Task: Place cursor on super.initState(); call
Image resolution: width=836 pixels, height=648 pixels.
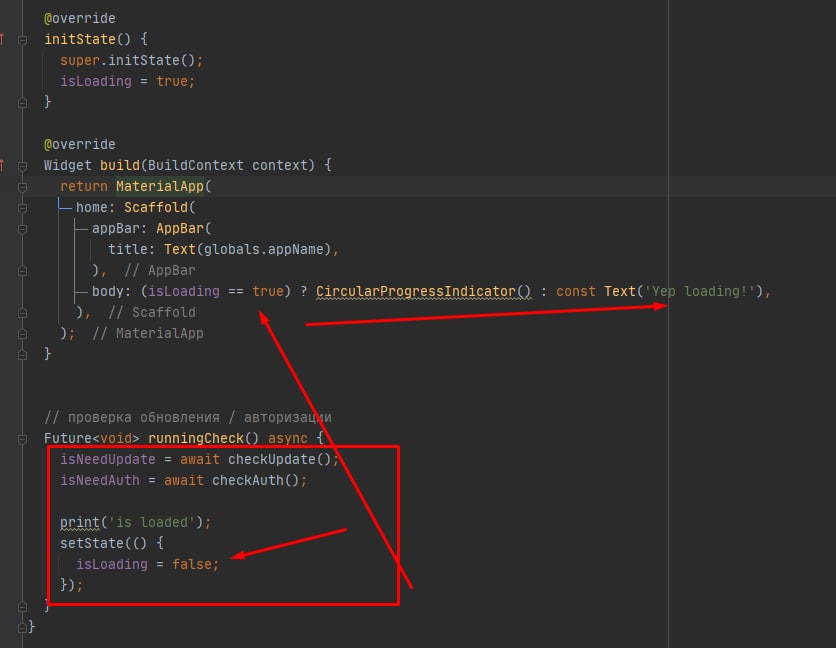Action: point(131,60)
